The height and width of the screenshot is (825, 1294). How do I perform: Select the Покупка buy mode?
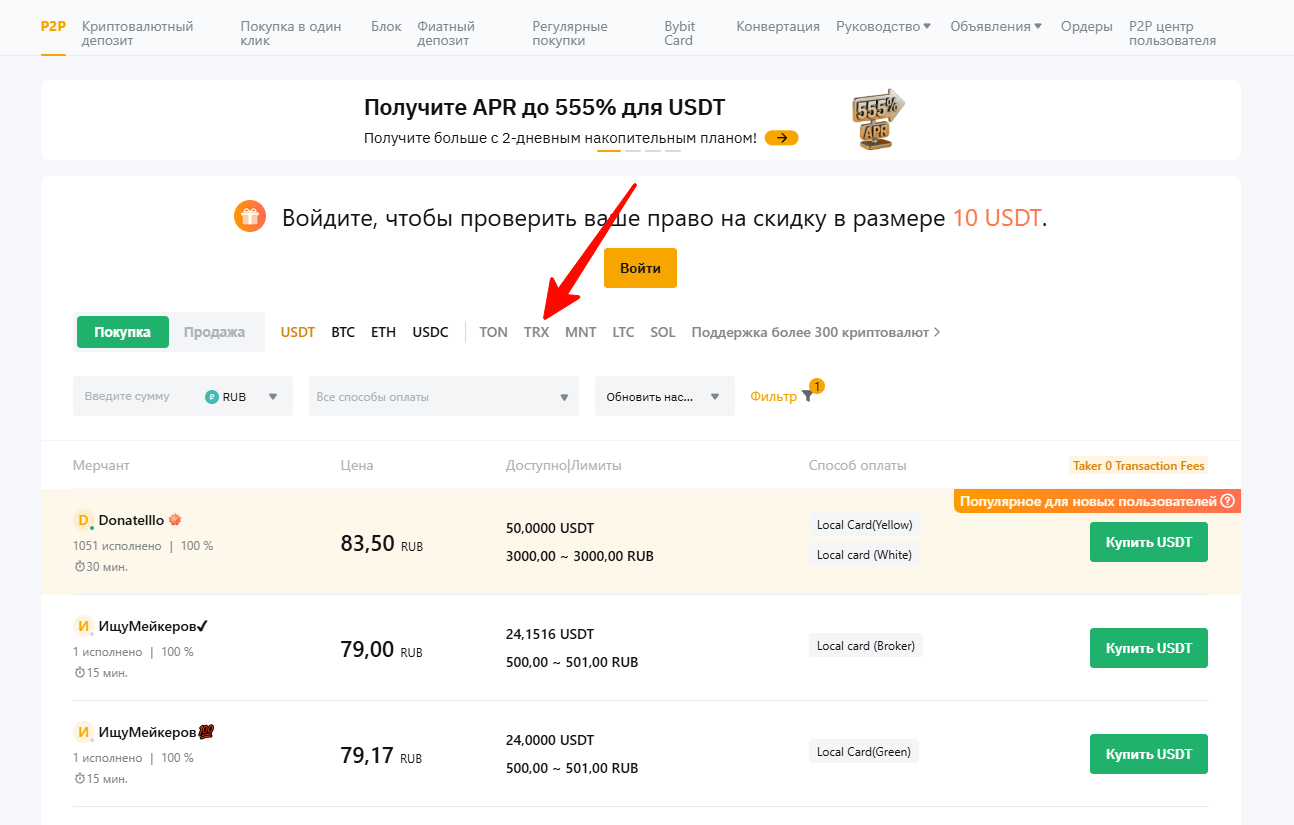pyautogui.click(x=122, y=332)
